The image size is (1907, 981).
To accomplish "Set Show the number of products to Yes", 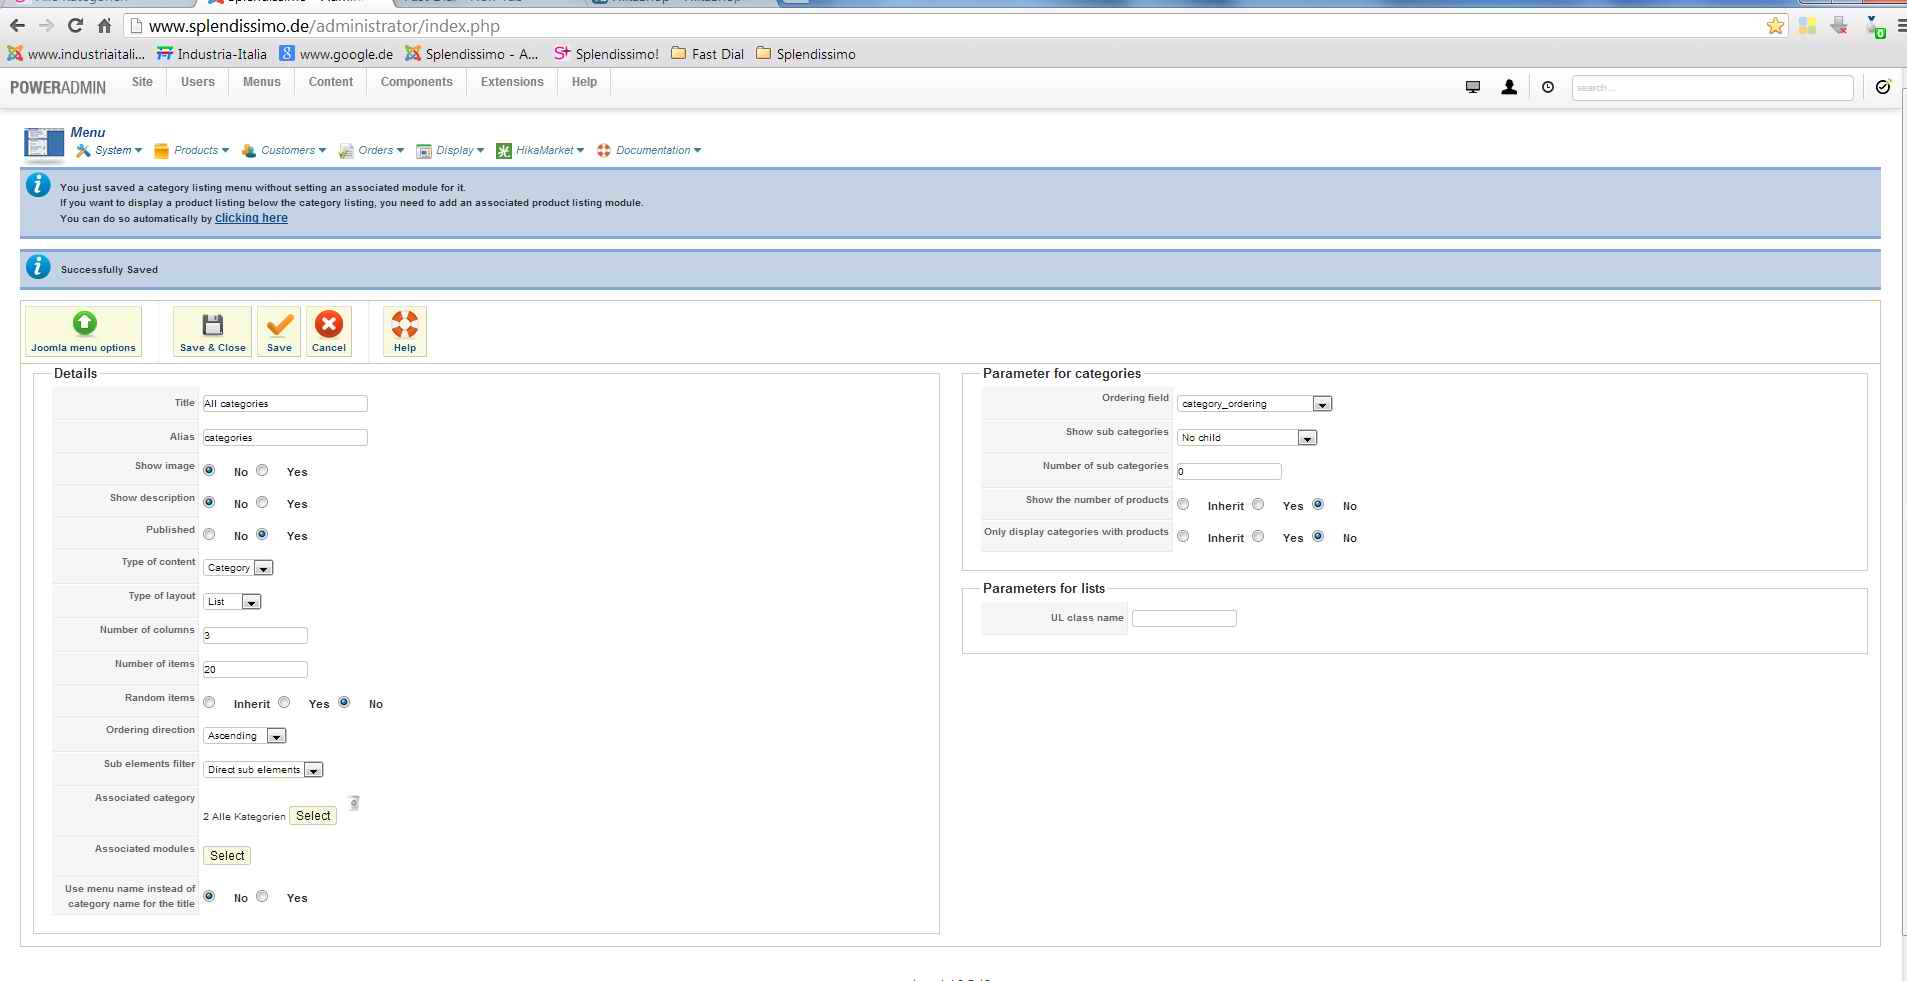I will pos(1258,504).
